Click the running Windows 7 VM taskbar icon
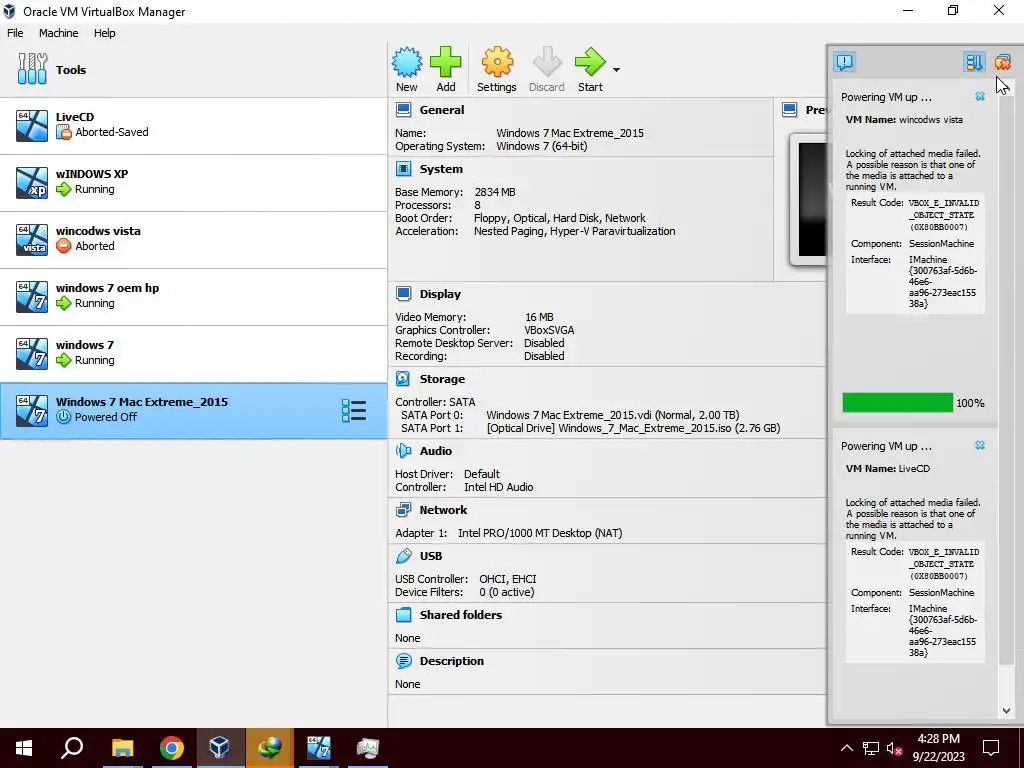 (x=319, y=748)
